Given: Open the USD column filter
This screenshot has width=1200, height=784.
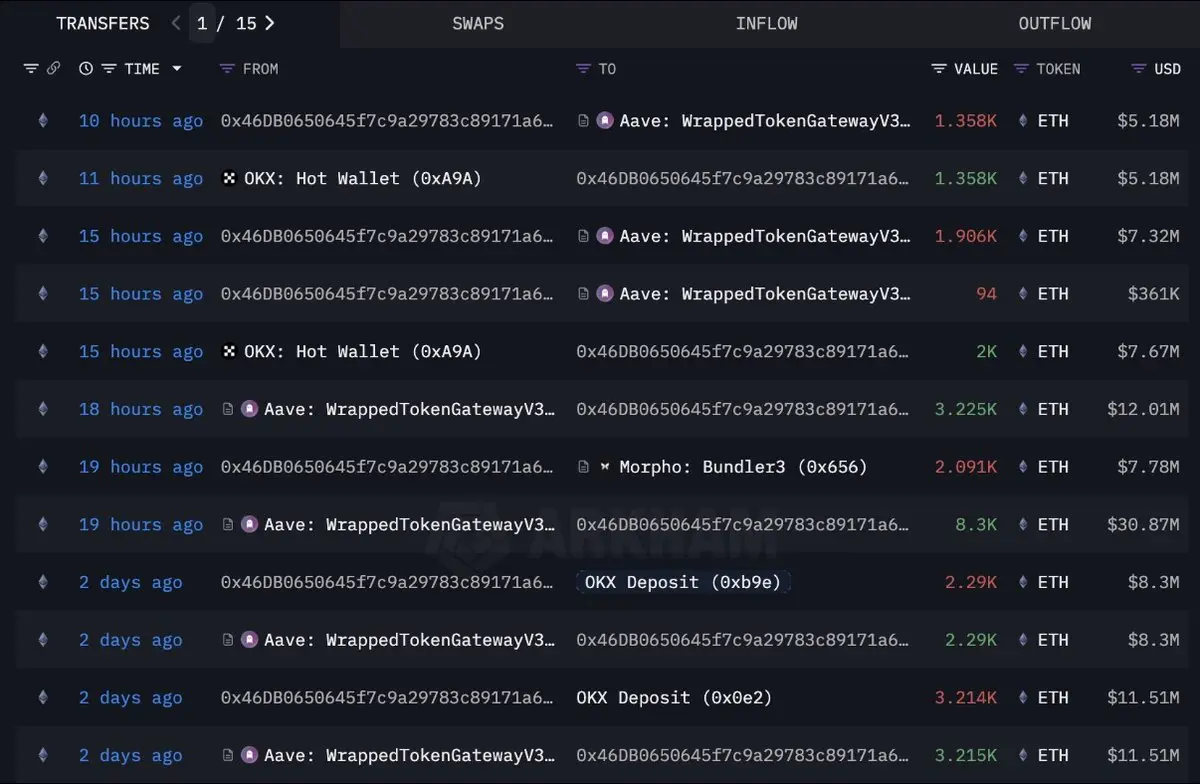Looking at the screenshot, I should click(1139, 69).
